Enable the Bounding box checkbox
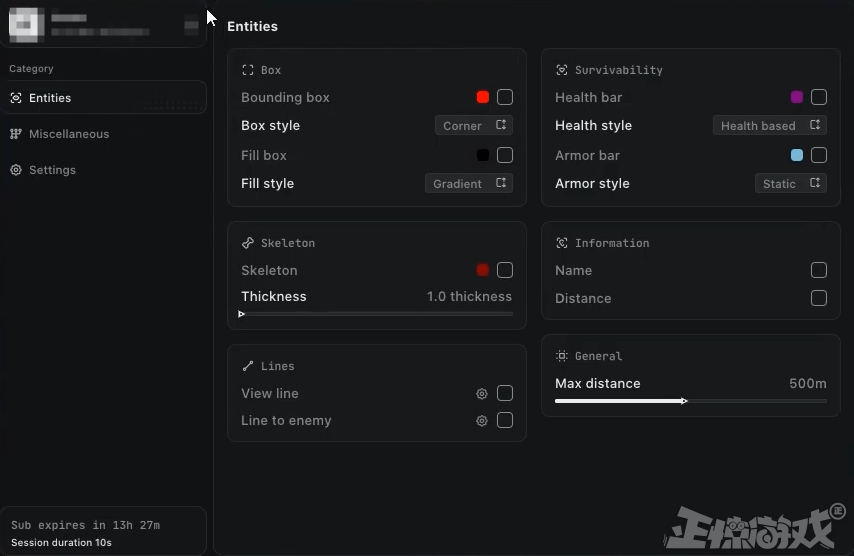Image resolution: width=854 pixels, height=556 pixels. (x=505, y=97)
